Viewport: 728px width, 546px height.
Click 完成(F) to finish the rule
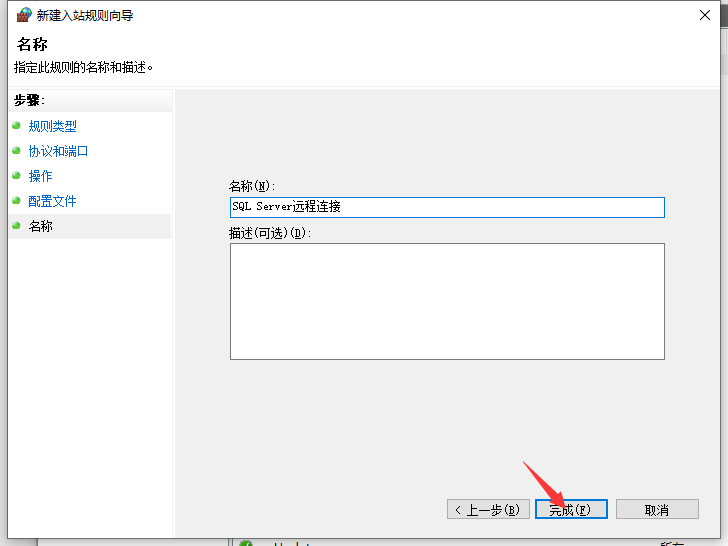[570, 509]
